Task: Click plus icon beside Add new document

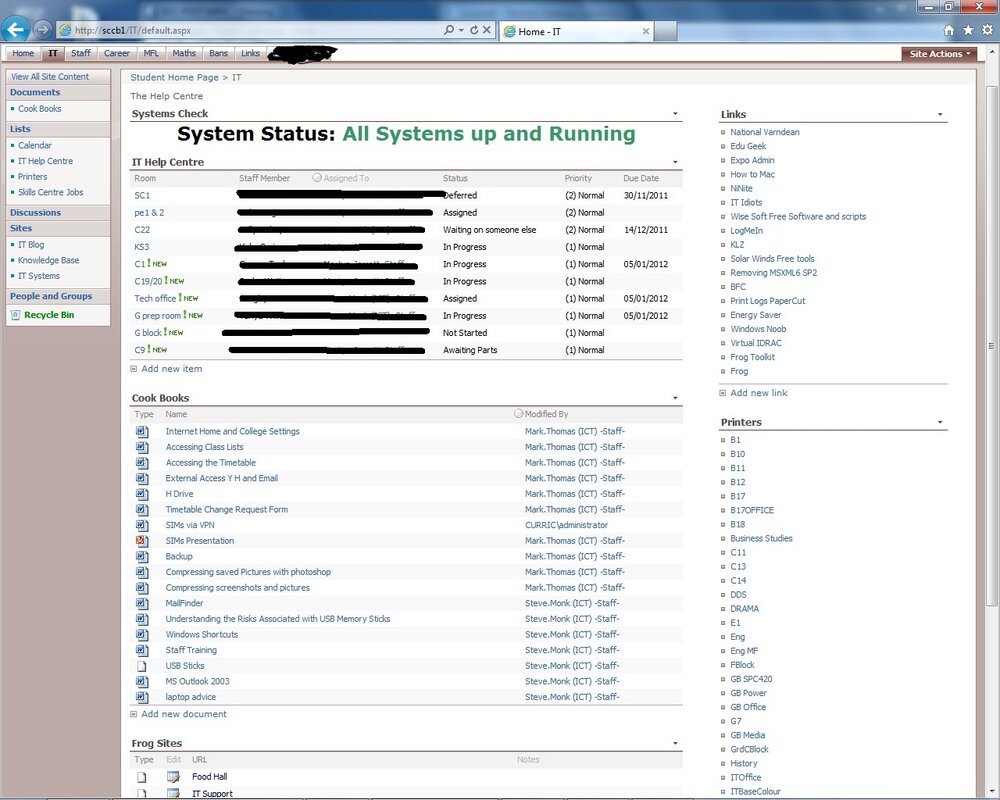Action: 133,714
